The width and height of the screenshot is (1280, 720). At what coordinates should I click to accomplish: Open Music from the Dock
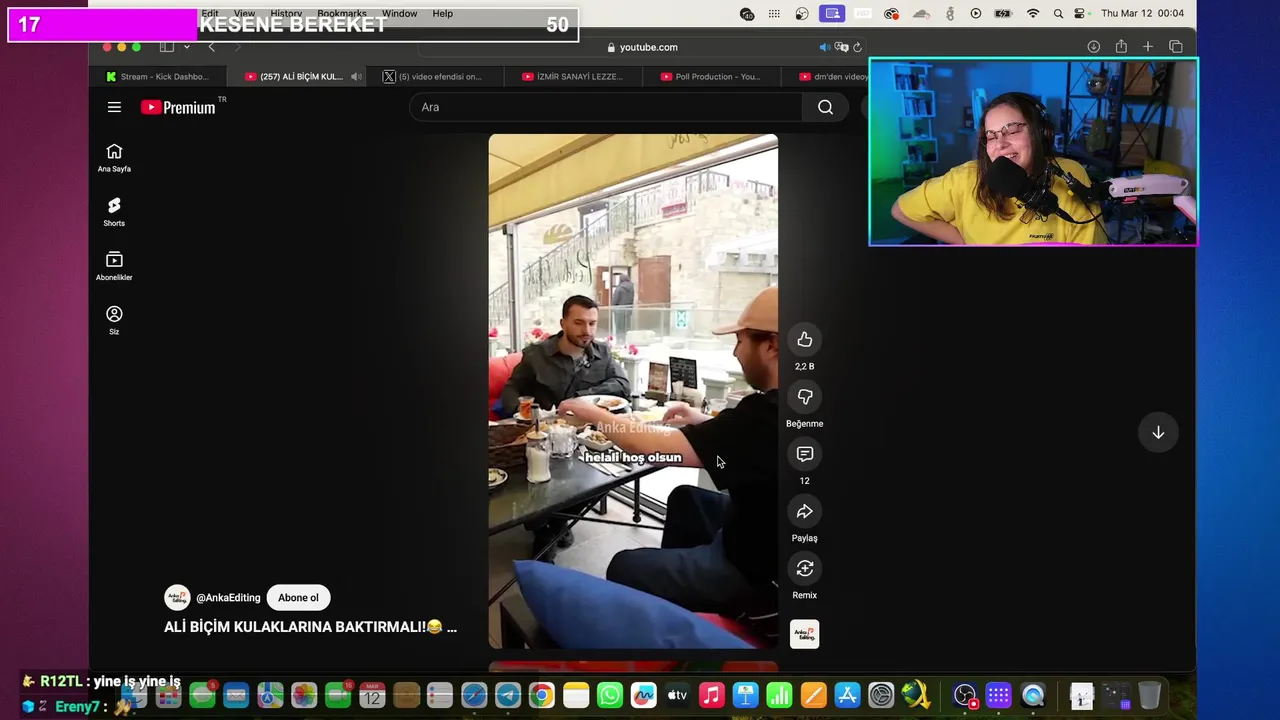[711, 695]
